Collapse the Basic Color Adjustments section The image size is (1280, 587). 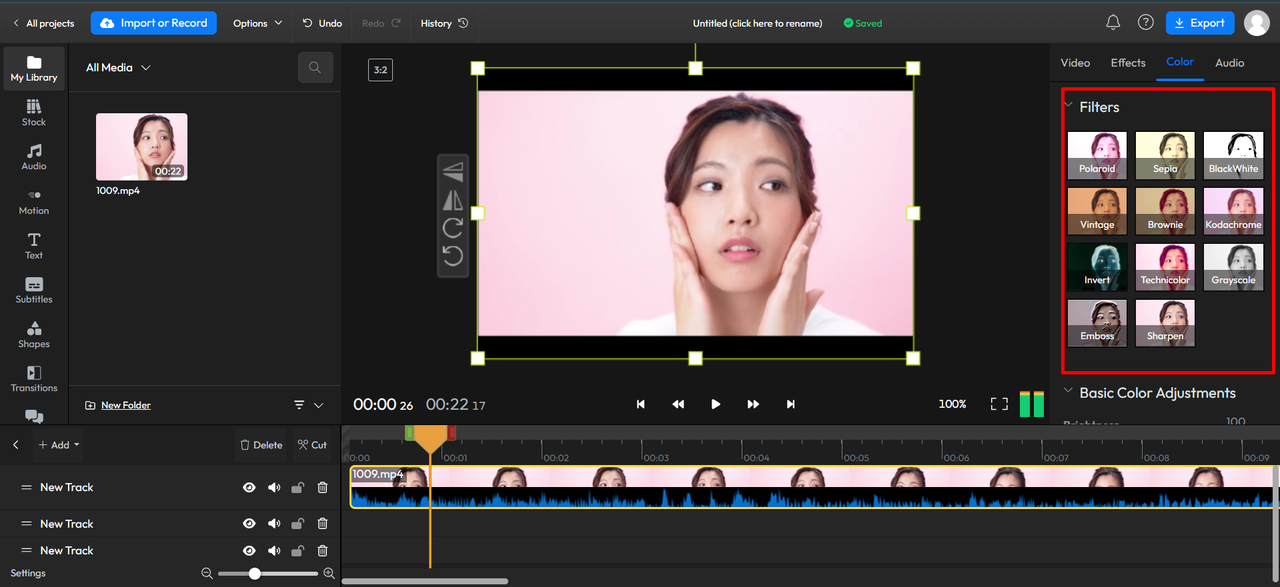point(1068,392)
